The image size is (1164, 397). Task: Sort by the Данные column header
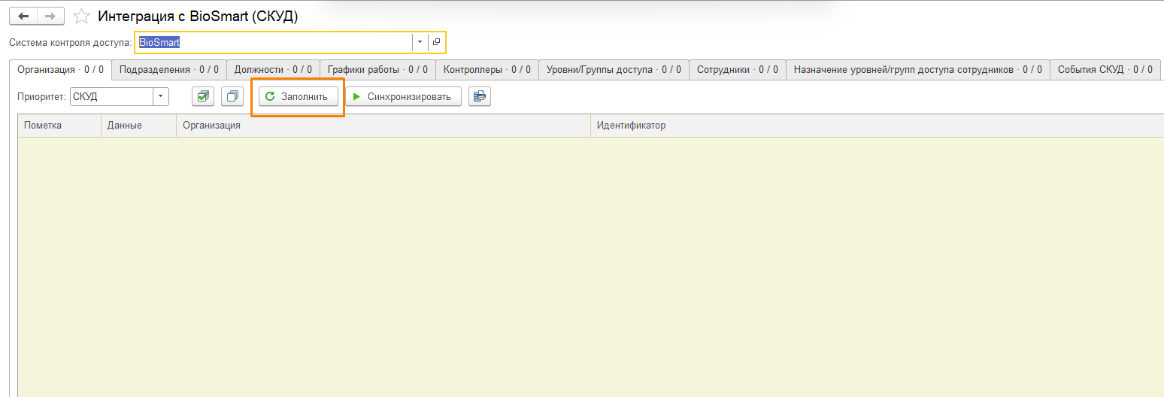(138, 125)
